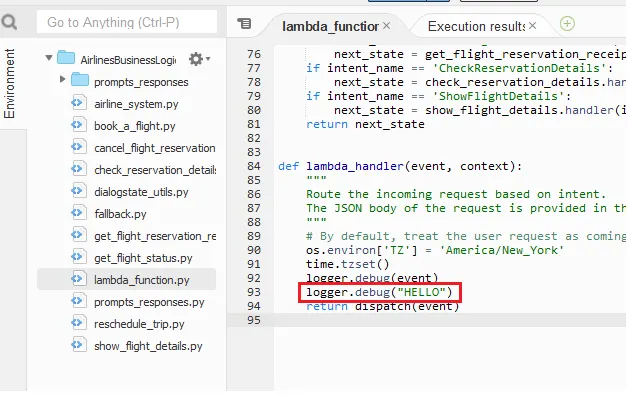
Task: Open fallback.py from the file tree
Action: pos(120,214)
